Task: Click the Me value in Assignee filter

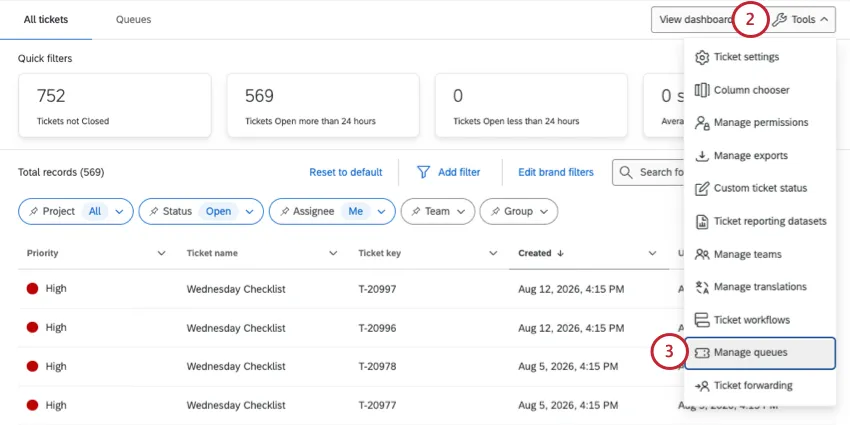Action: point(356,211)
